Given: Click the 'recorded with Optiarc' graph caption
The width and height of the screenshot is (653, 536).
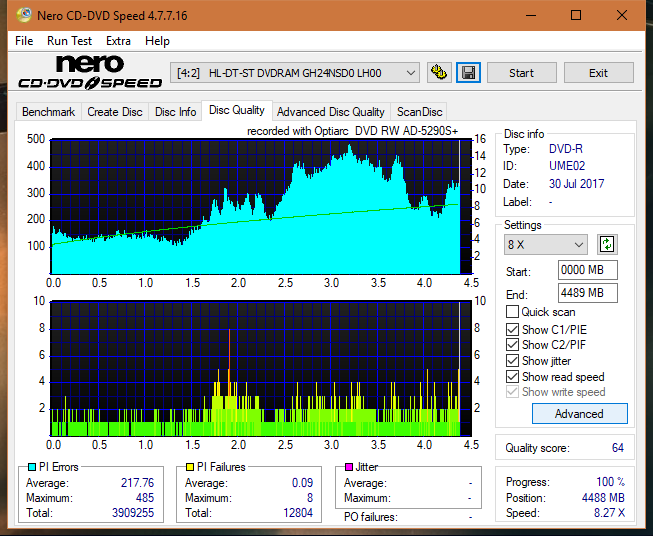Looking at the screenshot, I should tap(352, 131).
